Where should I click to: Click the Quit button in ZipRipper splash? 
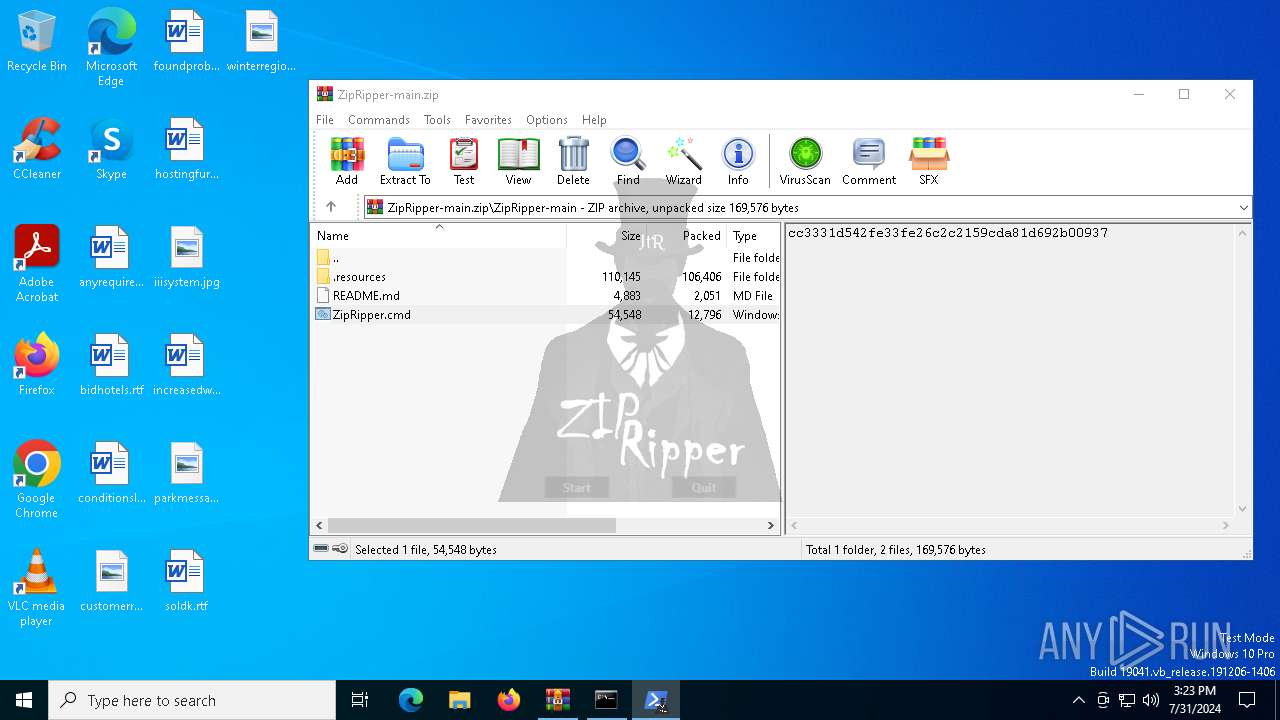click(704, 488)
